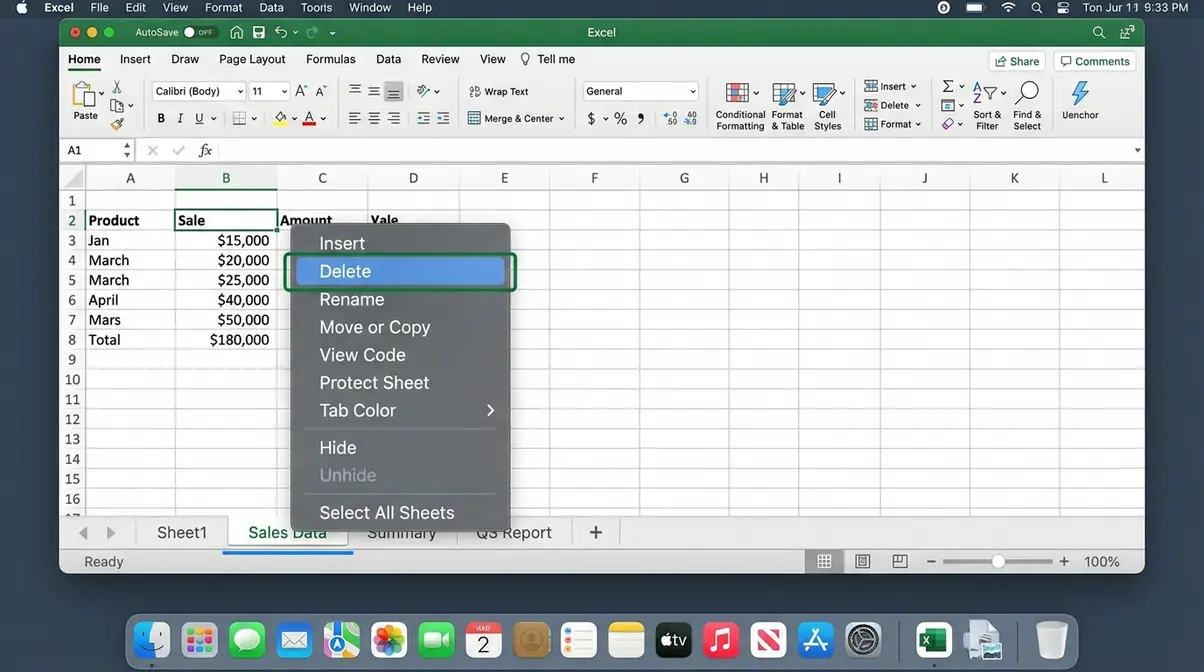Screen dimensions: 1204x672
Task: Click the Decrease Font Size icon
Action: [320, 91]
